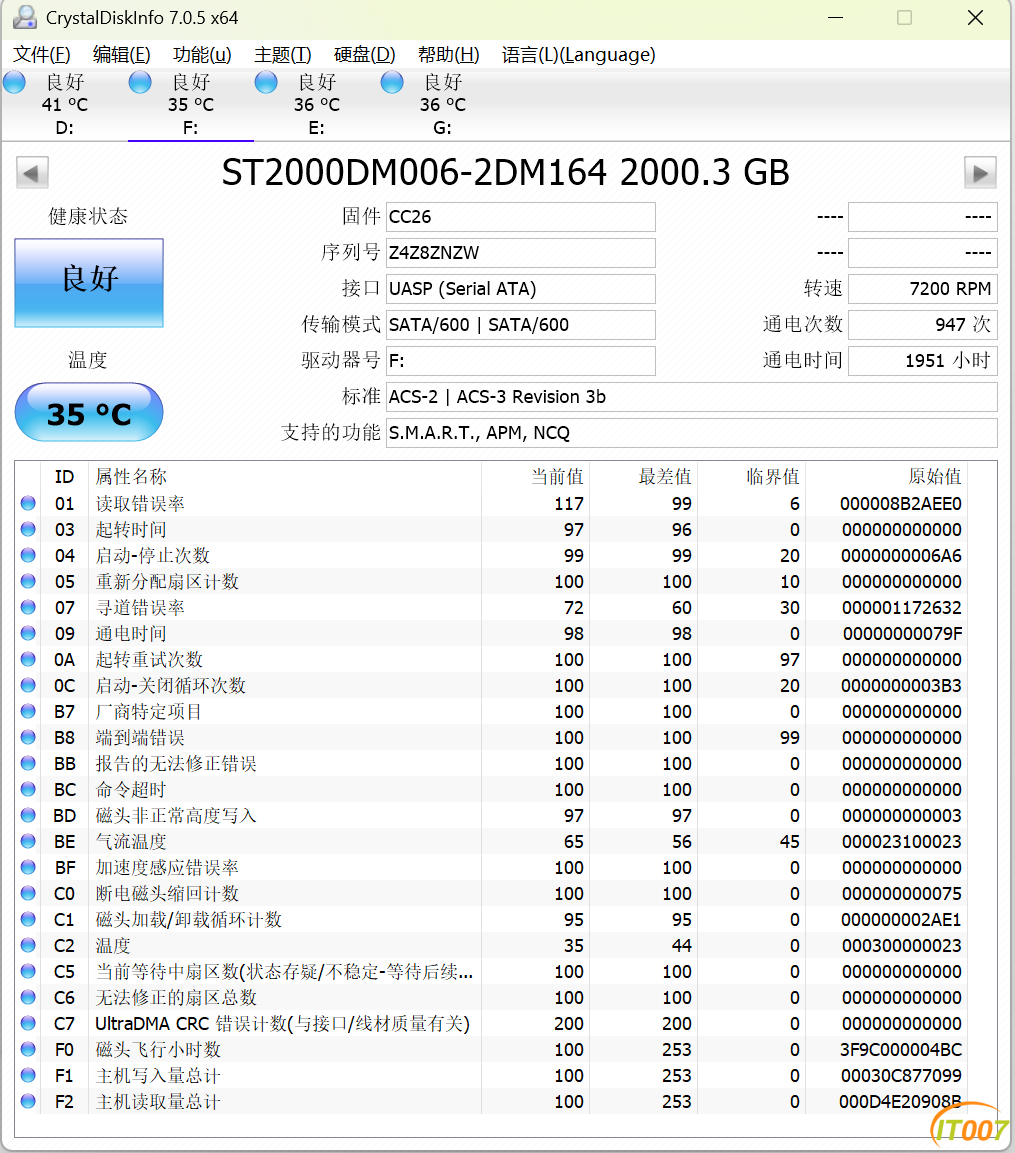Click raw value 3F9C000004BC
This screenshot has height=1153, width=1015.
point(901,1049)
